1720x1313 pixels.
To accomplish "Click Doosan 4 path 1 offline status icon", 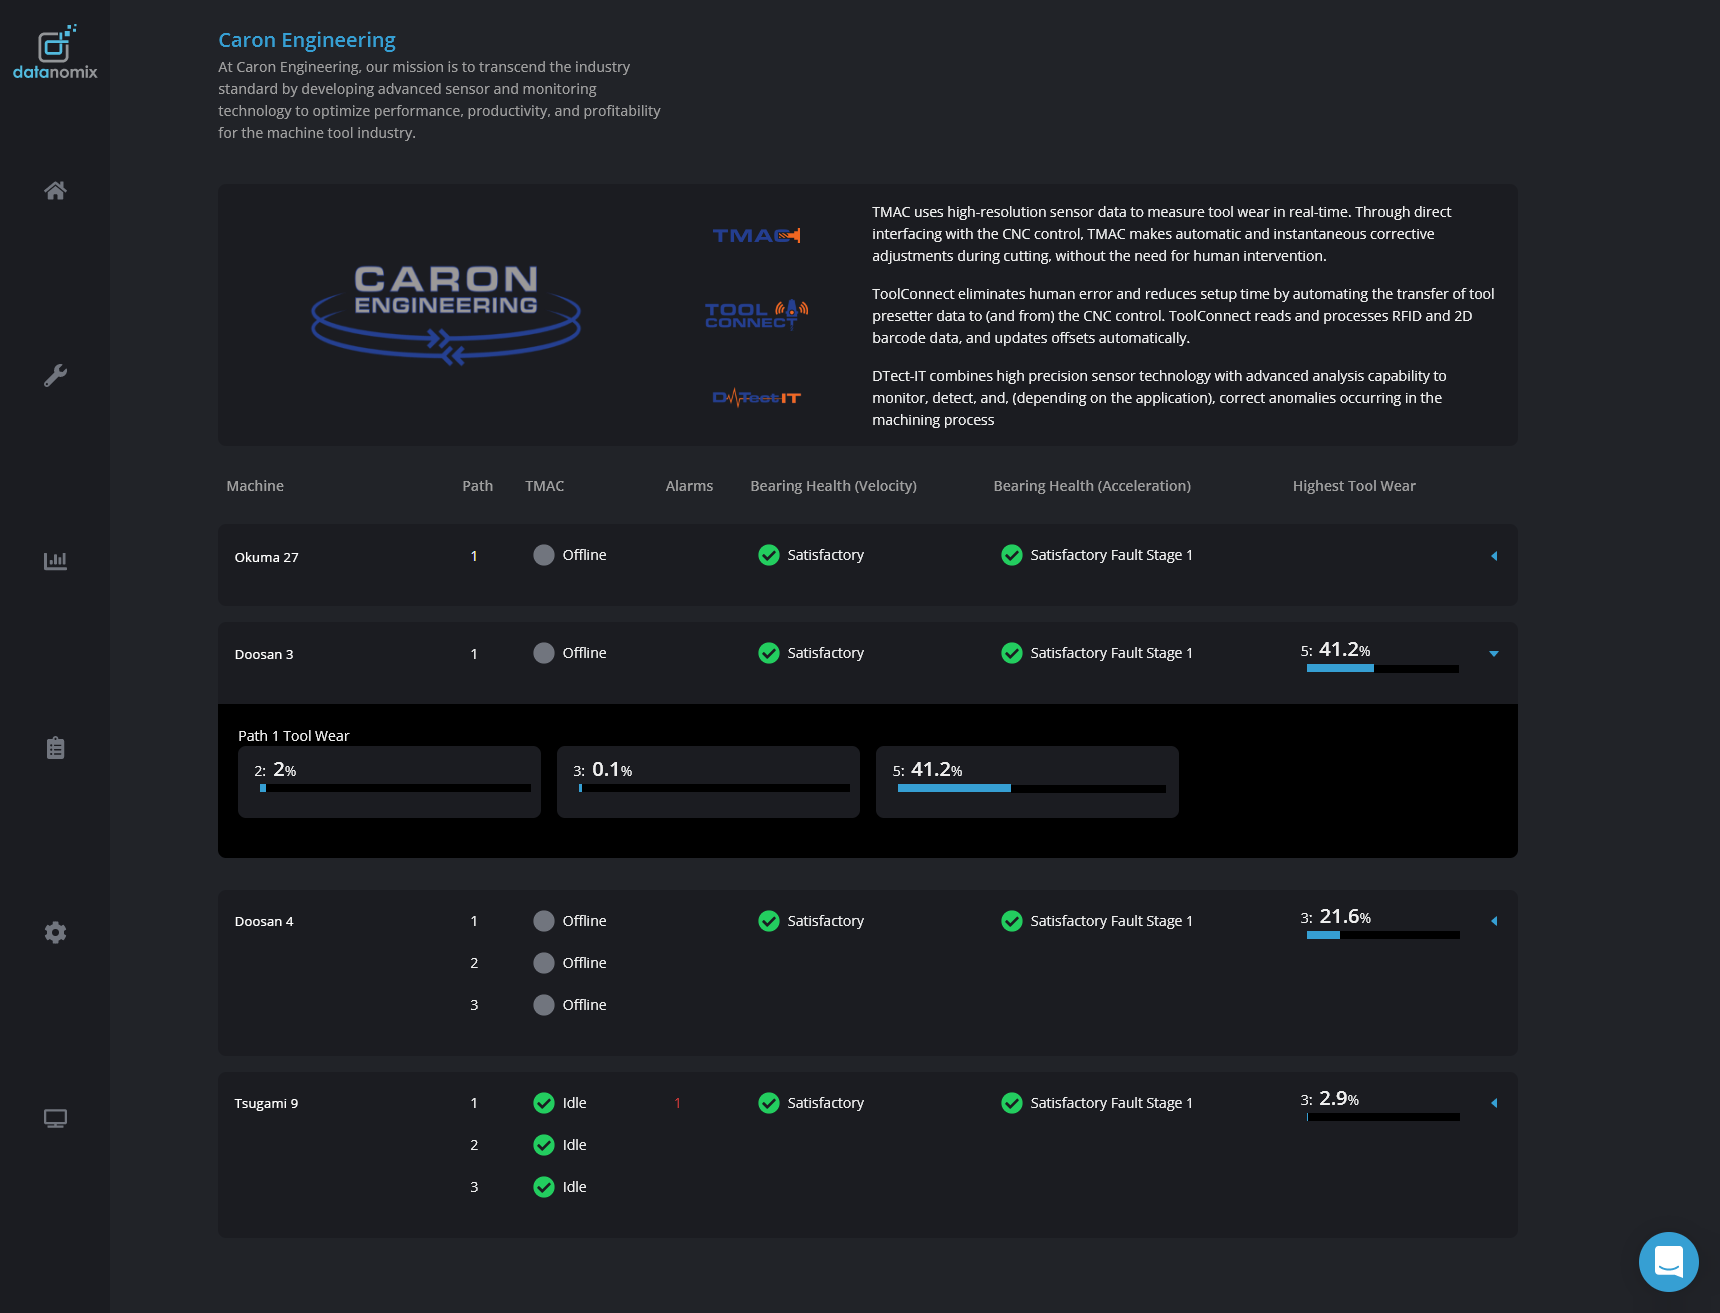I will point(544,921).
